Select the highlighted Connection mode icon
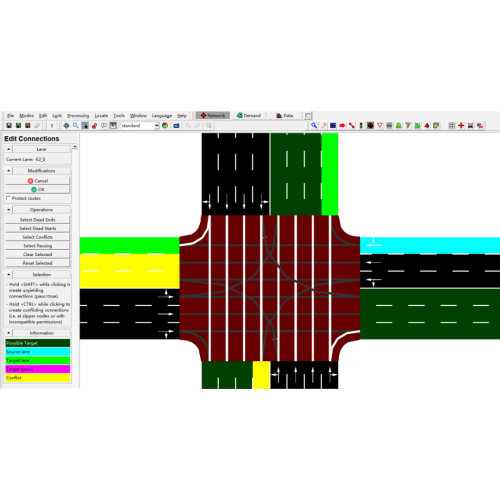The height and width of the screenshot is (500, 500). (370, 125)
